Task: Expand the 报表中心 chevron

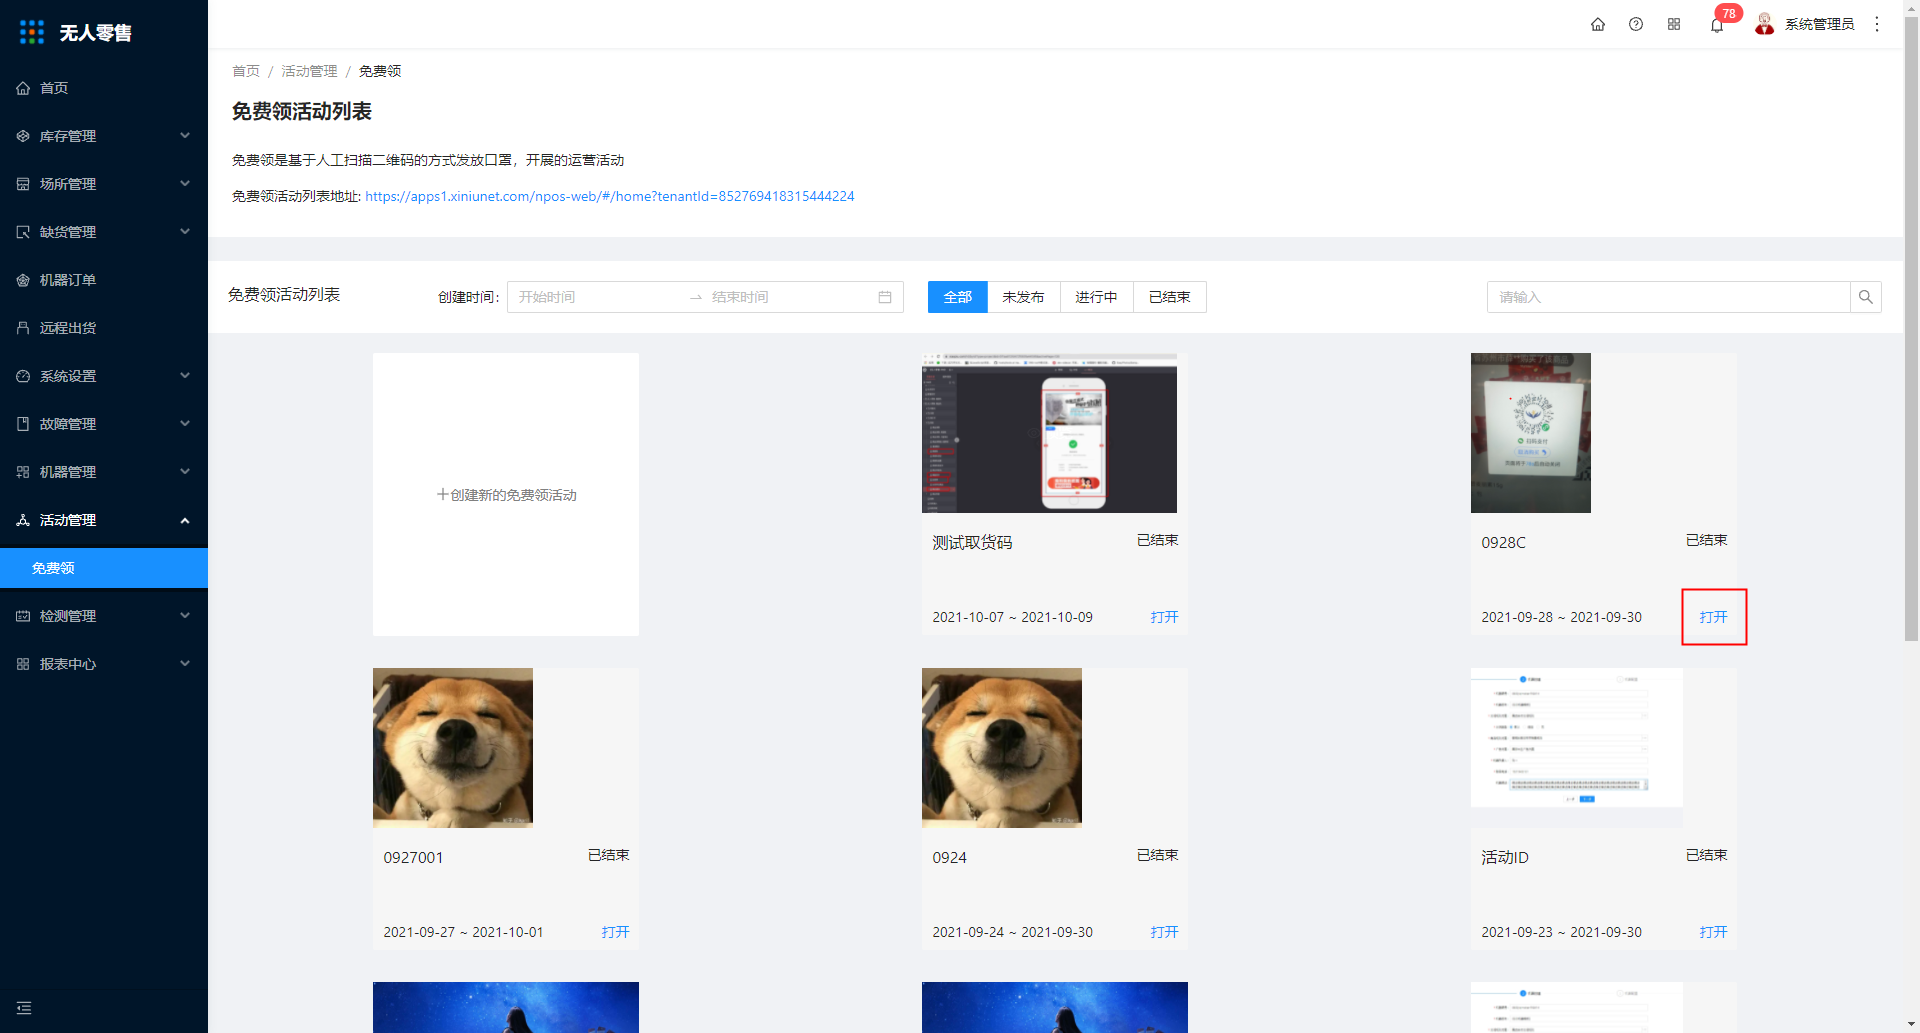Action: [x=185, y=664]
